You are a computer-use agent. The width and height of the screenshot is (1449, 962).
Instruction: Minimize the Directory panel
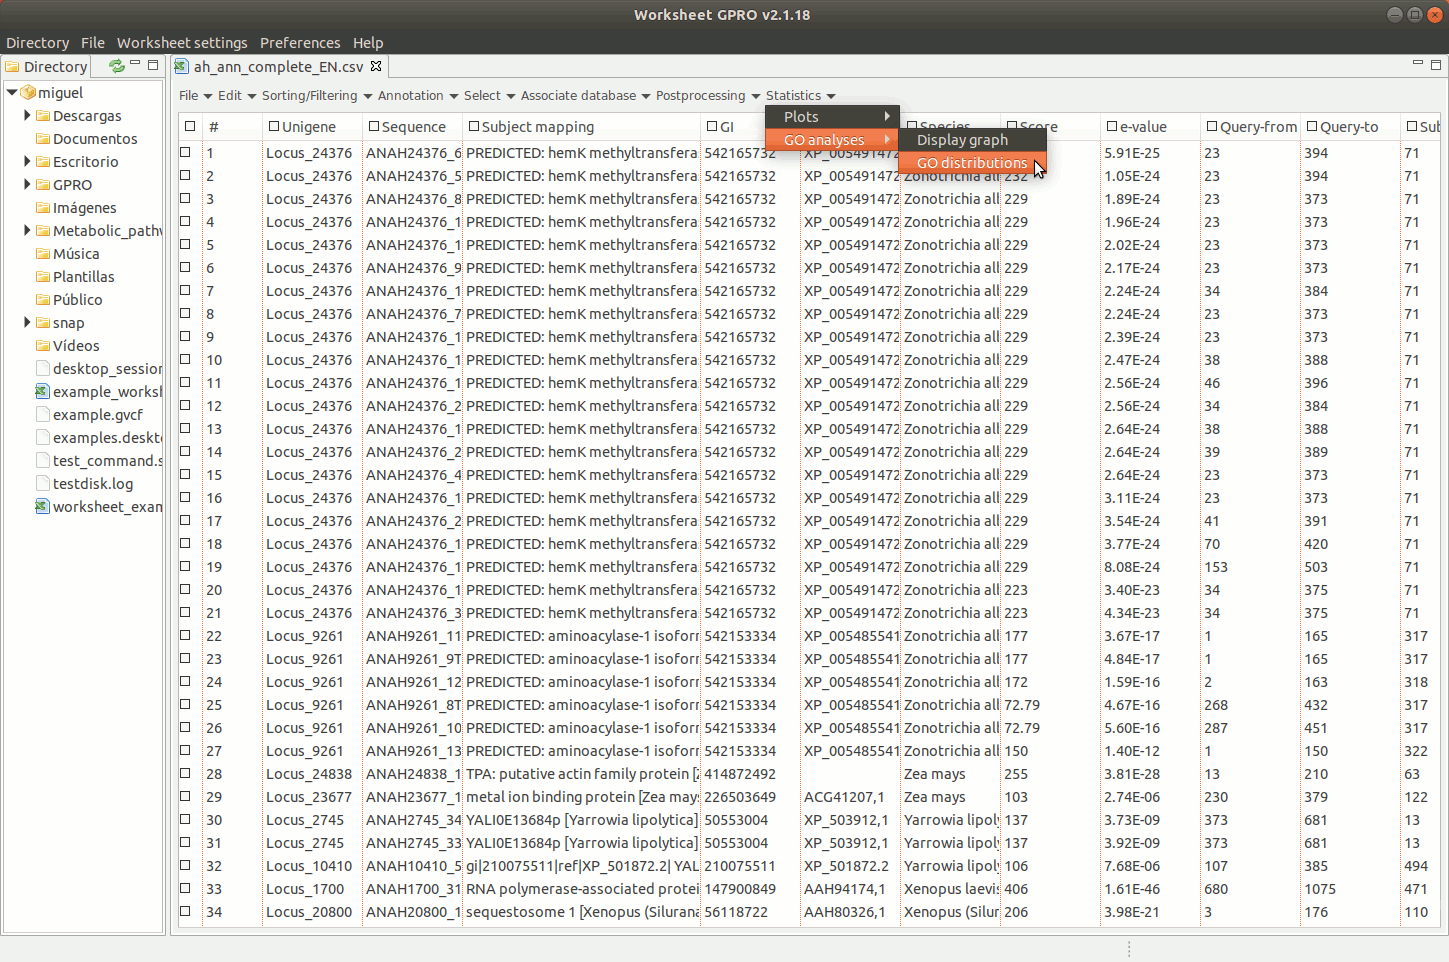[x=135, y=65]
